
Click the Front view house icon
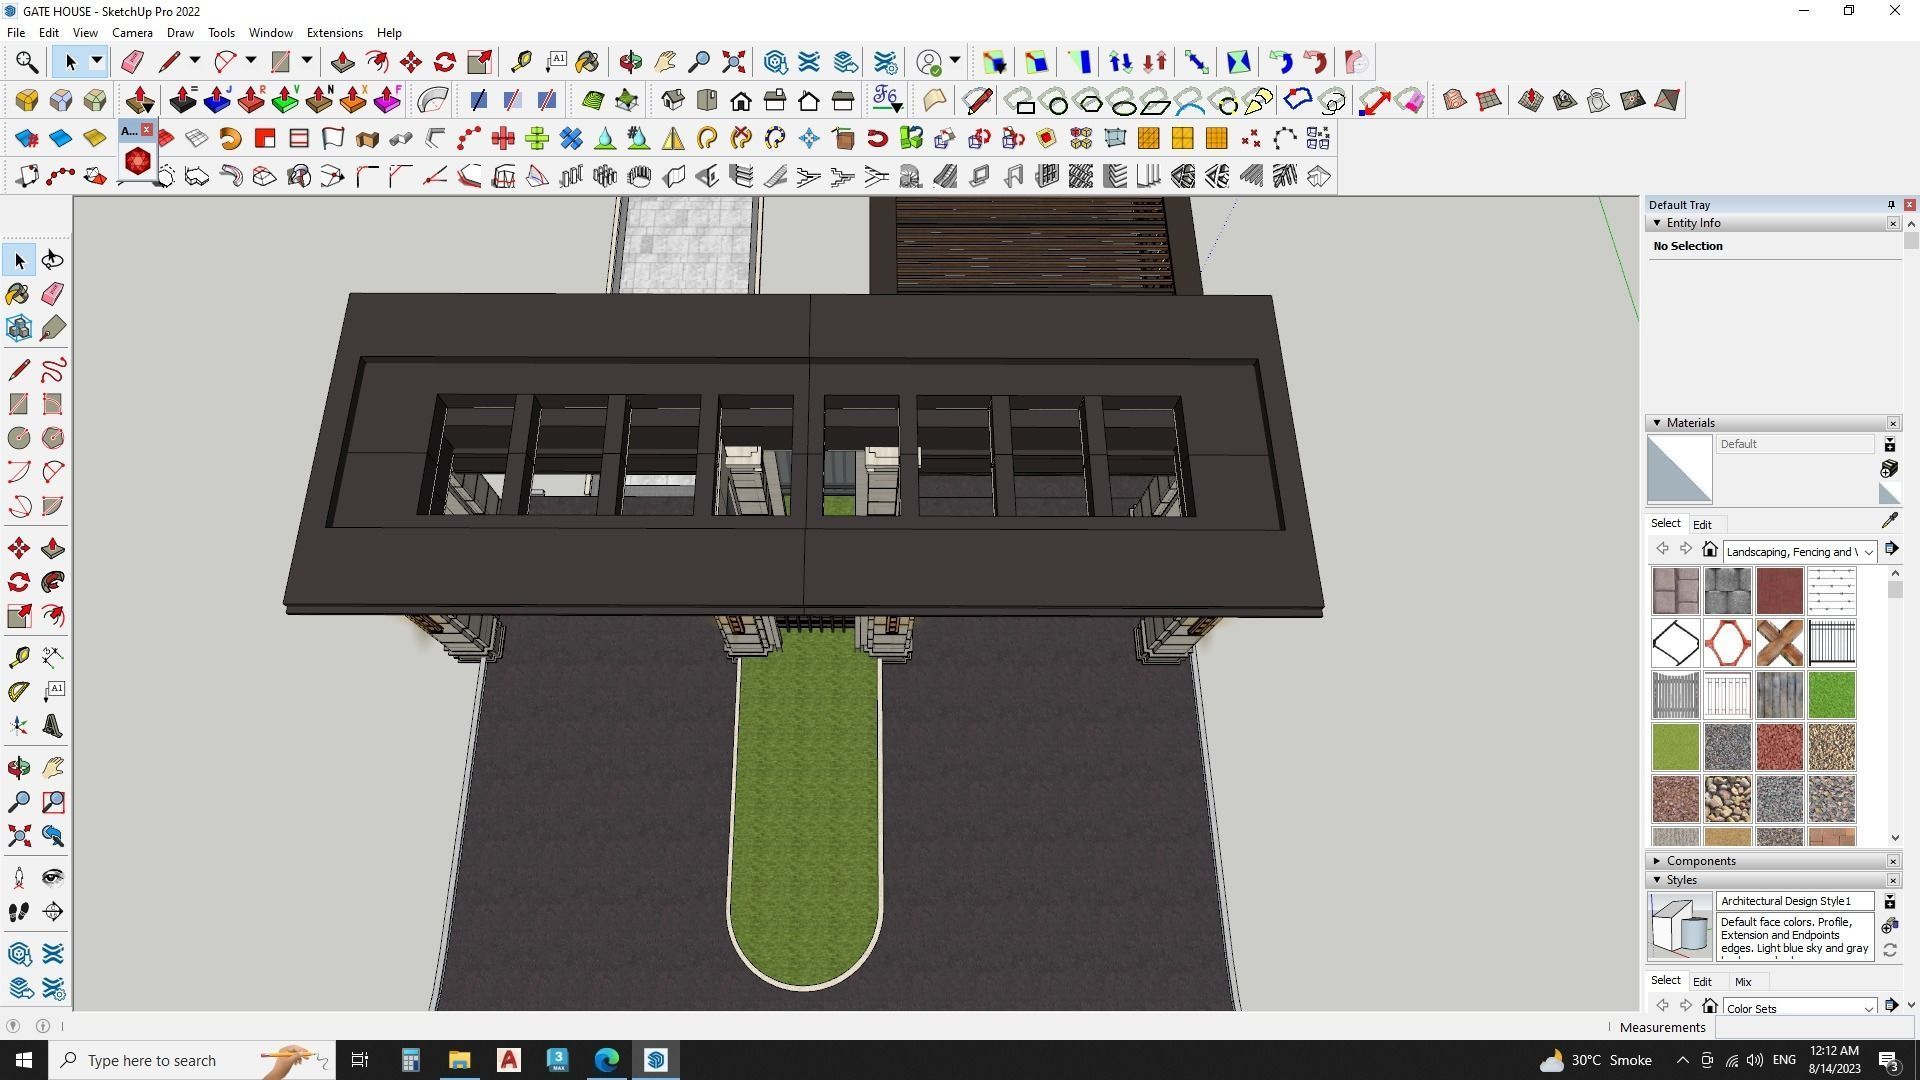click(x=741, y=100)
